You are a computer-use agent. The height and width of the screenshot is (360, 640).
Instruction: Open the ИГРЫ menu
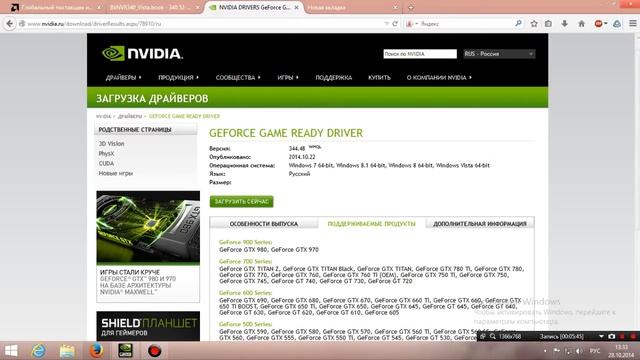tap(288, 78)
